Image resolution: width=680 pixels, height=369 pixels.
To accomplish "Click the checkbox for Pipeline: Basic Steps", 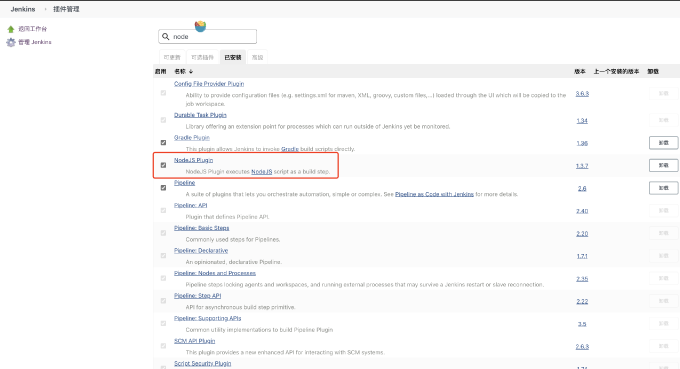I will point(163,233).
